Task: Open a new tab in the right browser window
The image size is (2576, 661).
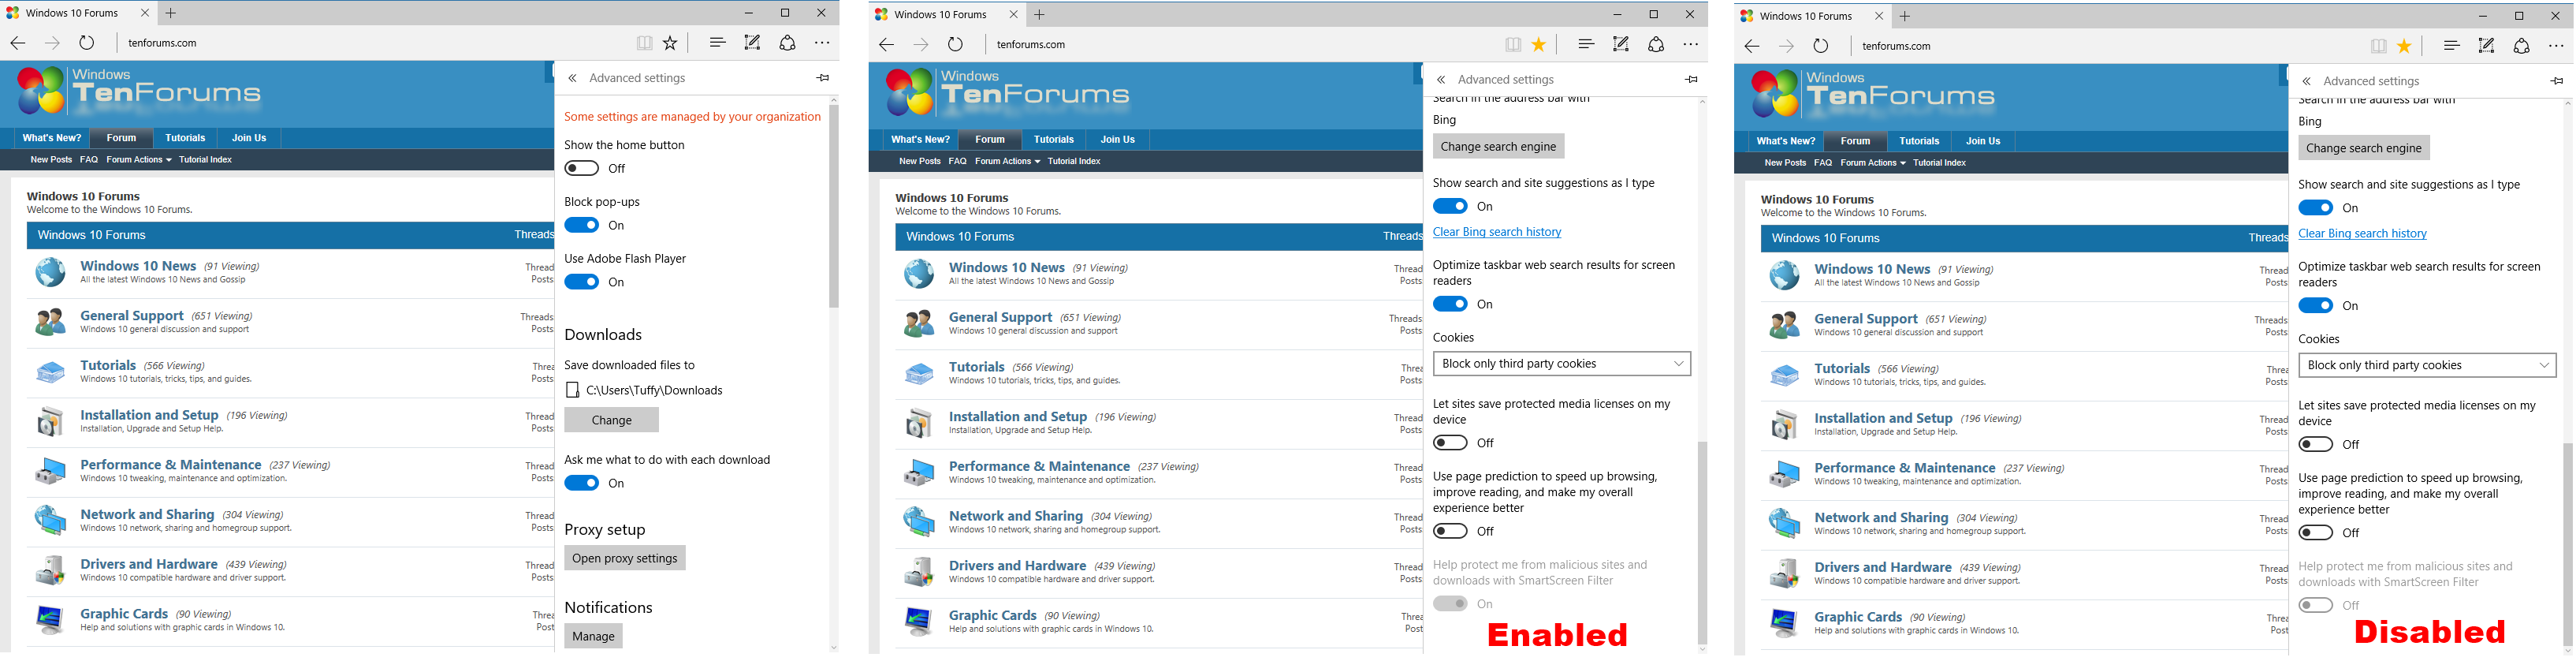Action: [x=1904, y=16]
